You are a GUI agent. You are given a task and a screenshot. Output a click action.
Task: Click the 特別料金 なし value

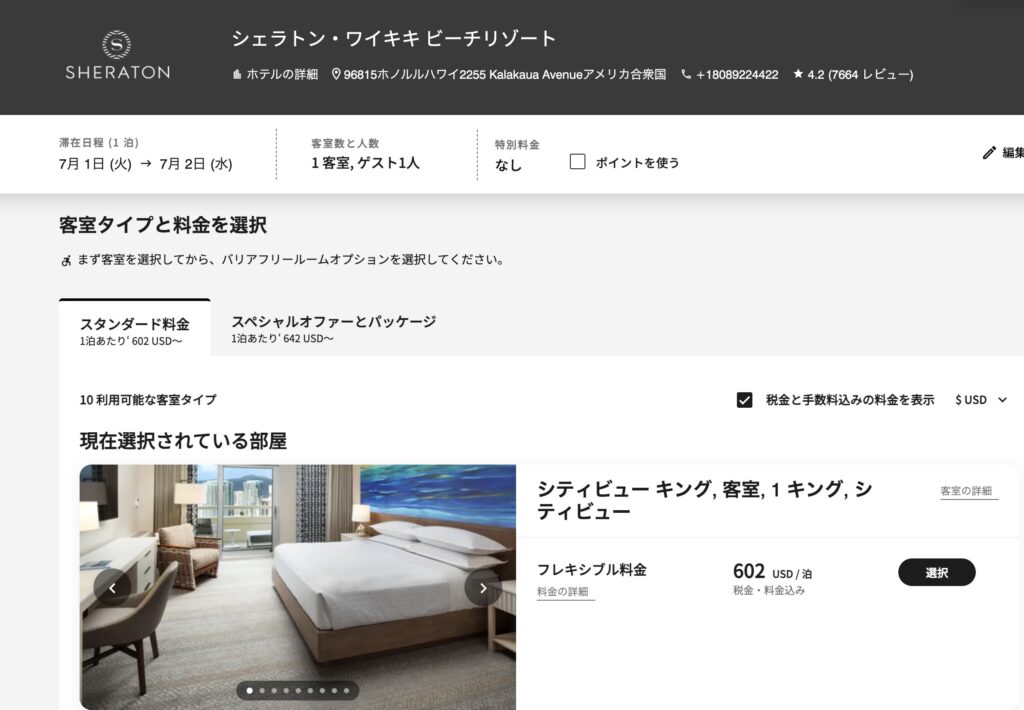[508, 165]
